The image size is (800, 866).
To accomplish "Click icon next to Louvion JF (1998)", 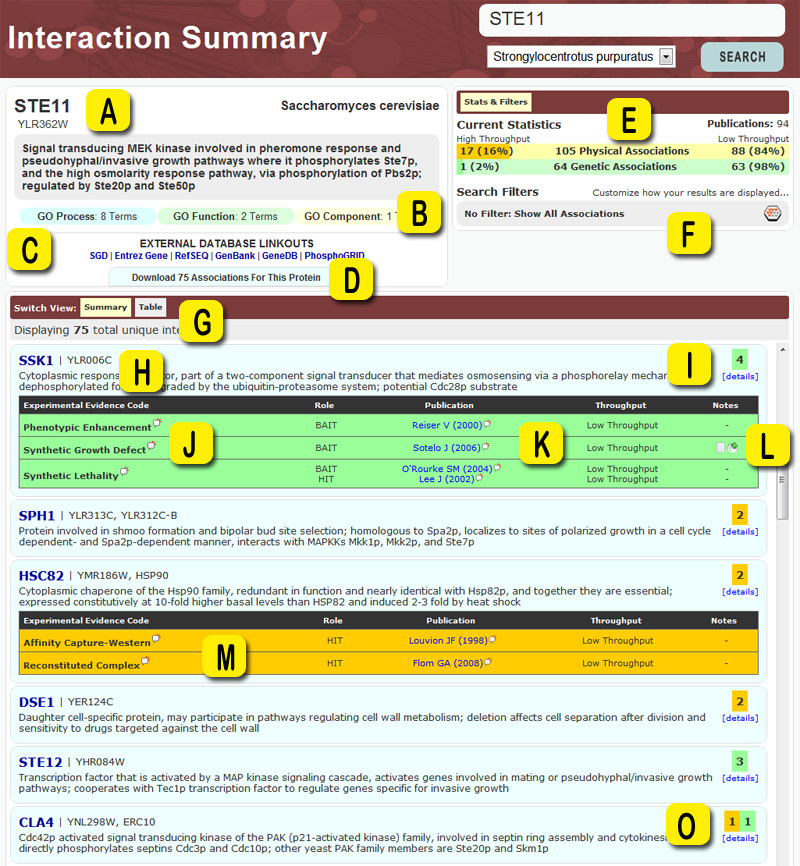I will pos(493,639).
